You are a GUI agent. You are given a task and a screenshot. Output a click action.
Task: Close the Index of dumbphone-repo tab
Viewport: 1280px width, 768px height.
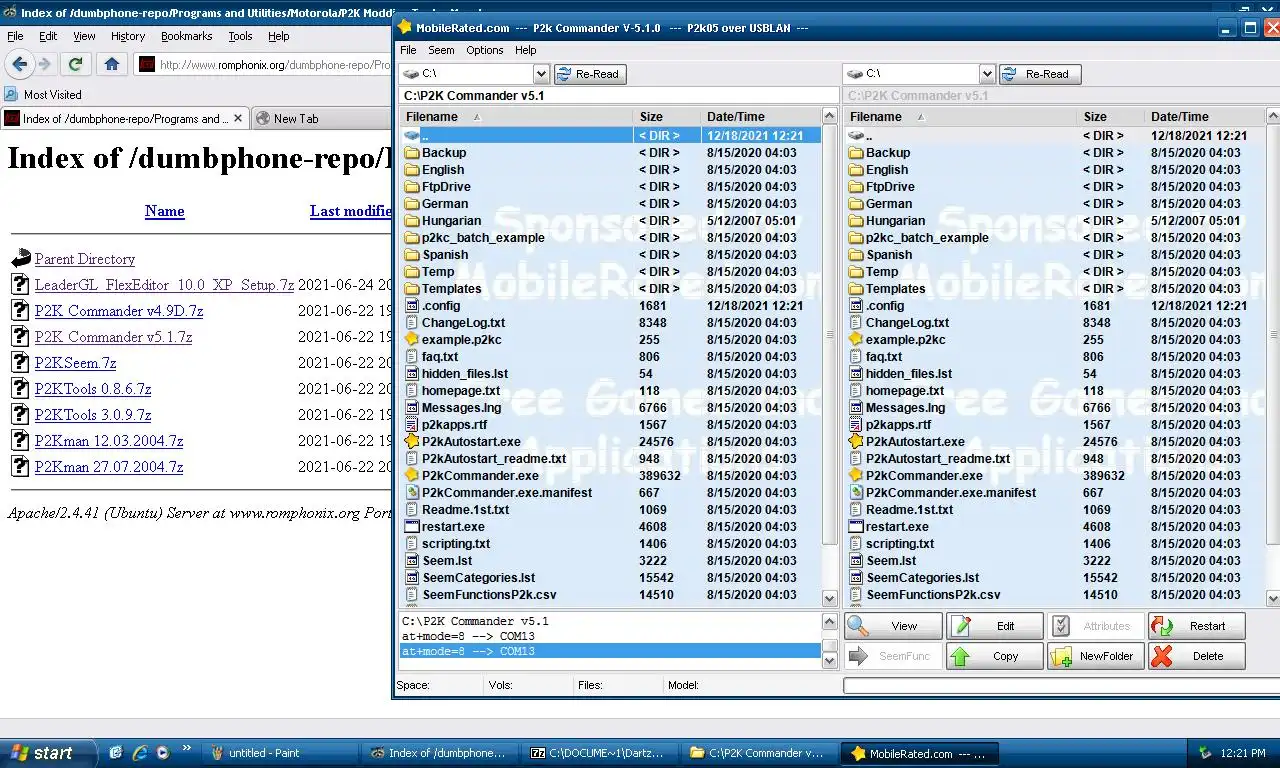coord(237,118)
